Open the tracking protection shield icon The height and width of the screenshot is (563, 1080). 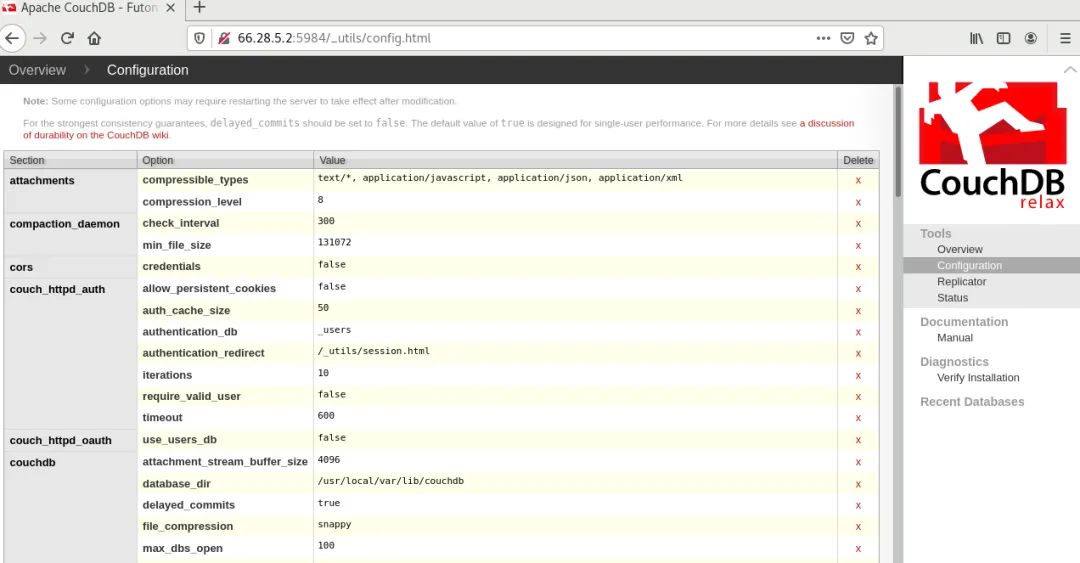200,38
